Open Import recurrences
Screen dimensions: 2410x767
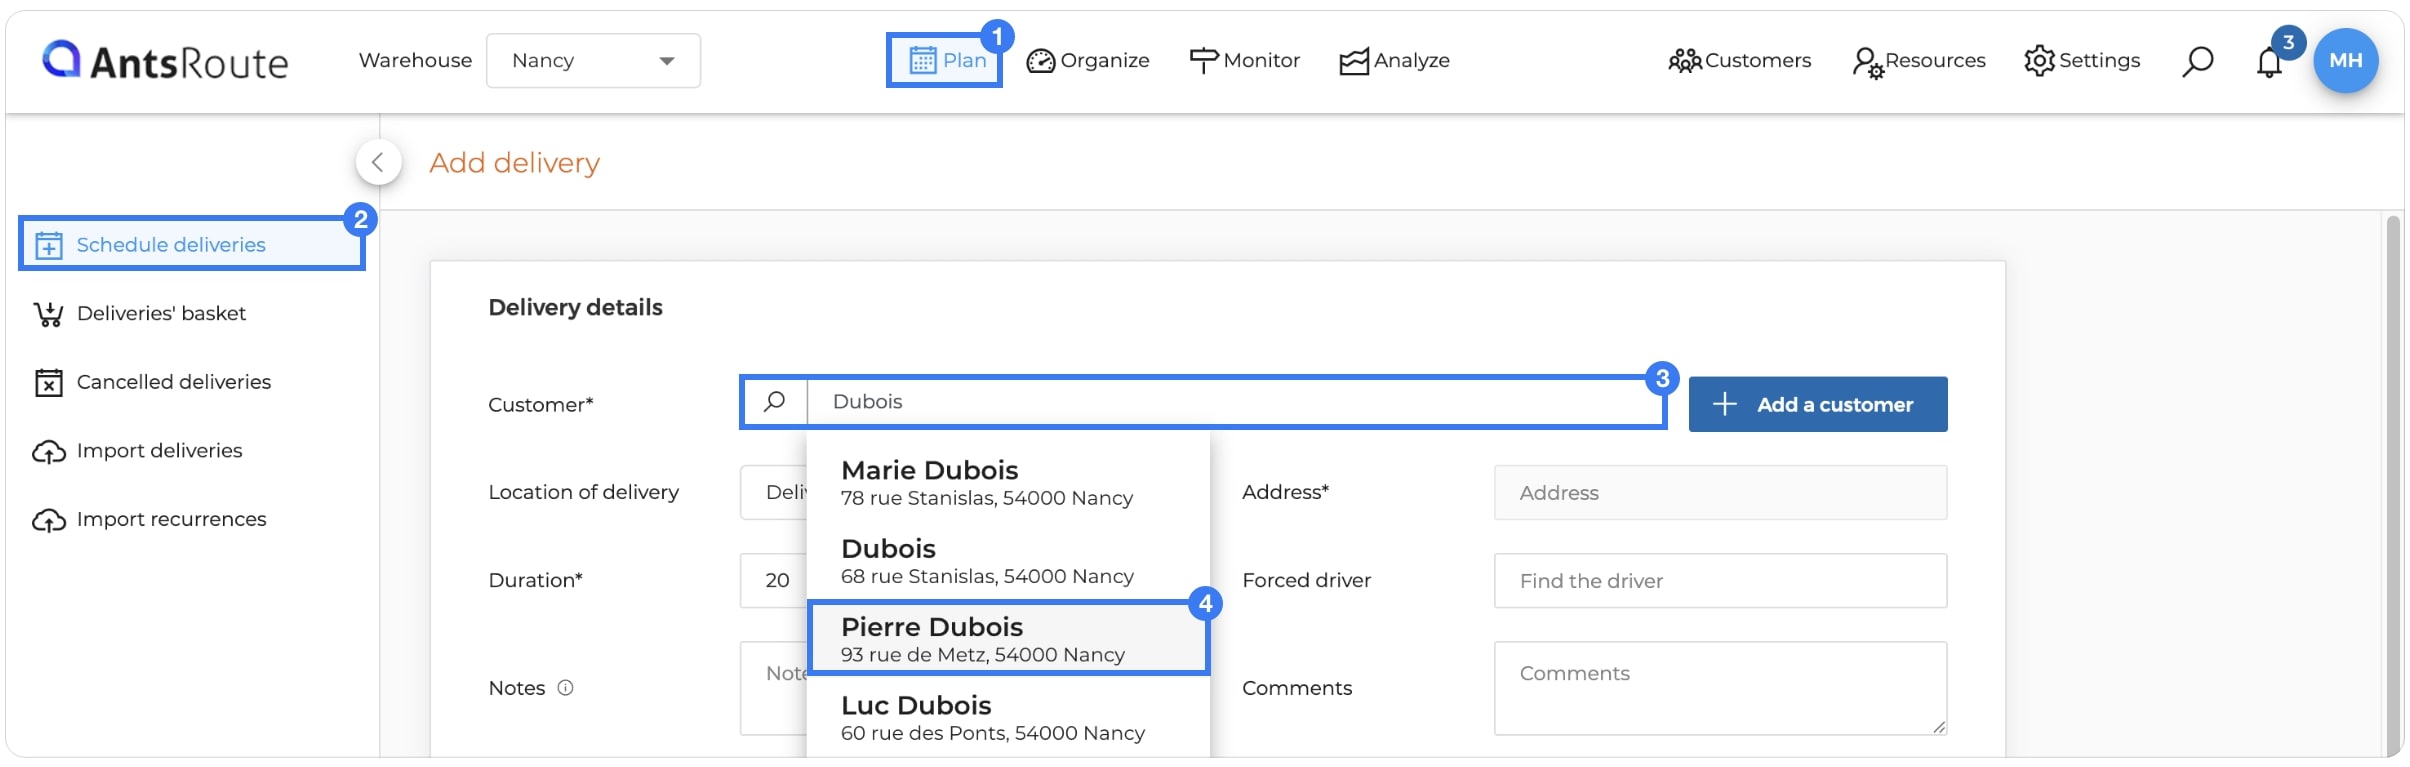150,520
